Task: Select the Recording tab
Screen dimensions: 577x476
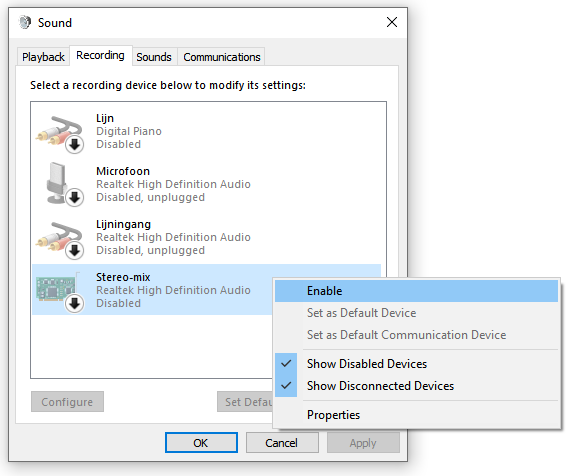Action: (x=100, y=56)
